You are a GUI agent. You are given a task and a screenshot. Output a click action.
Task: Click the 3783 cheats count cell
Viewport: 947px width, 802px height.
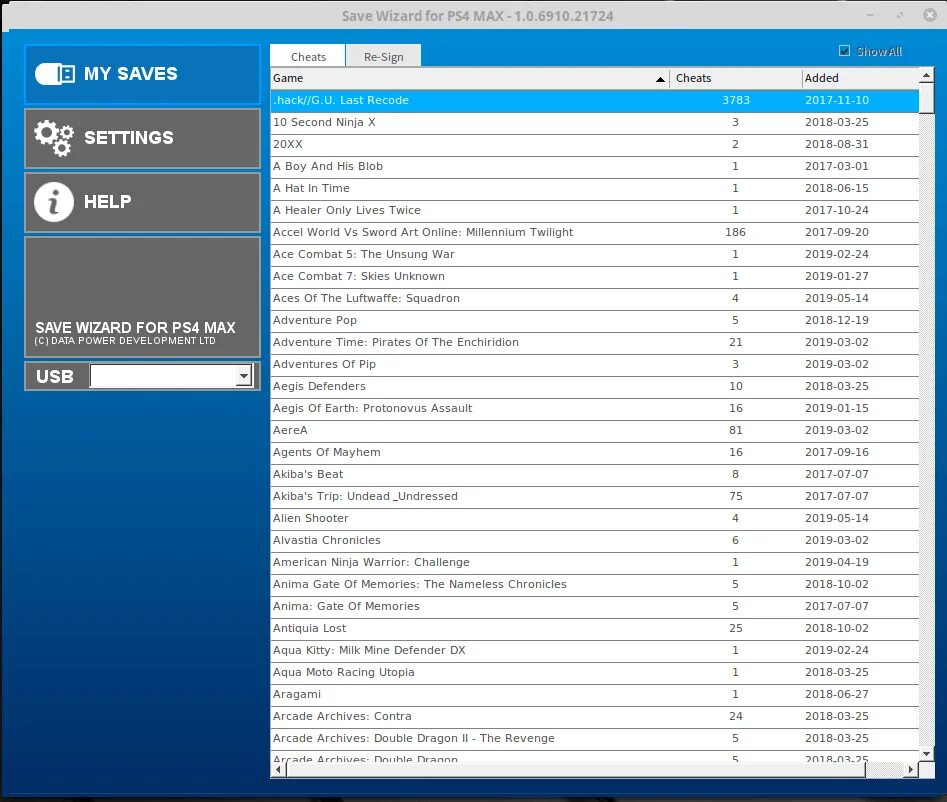736,100
